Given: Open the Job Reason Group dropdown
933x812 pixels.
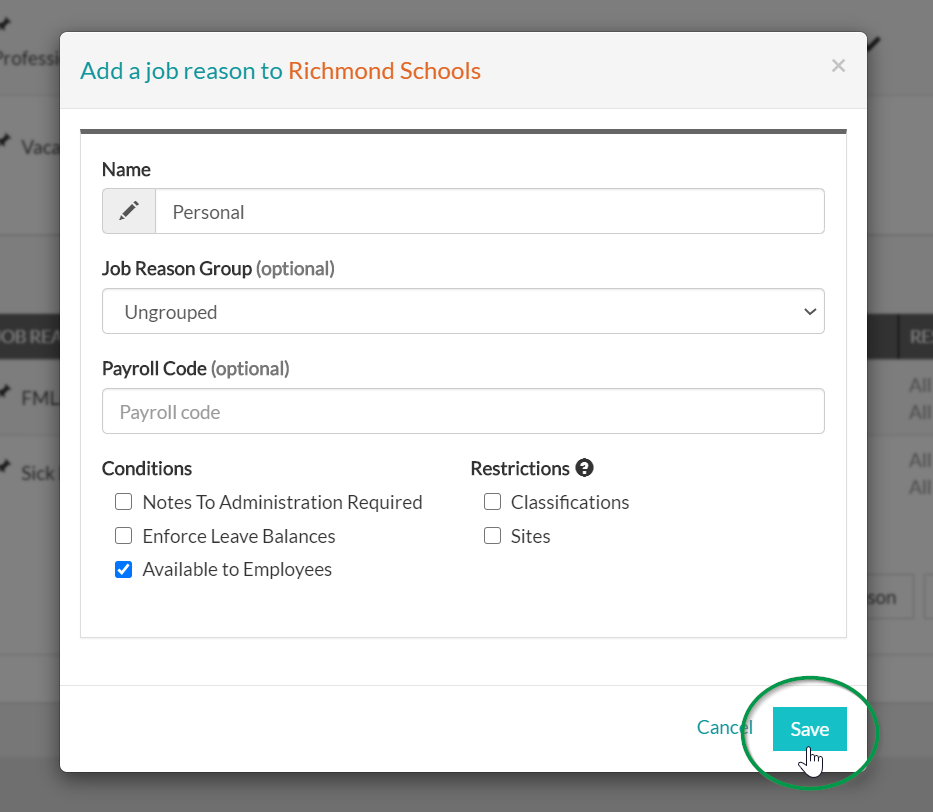Looking at the screenshot, I should pyautogui.click(x=463, y=311).
